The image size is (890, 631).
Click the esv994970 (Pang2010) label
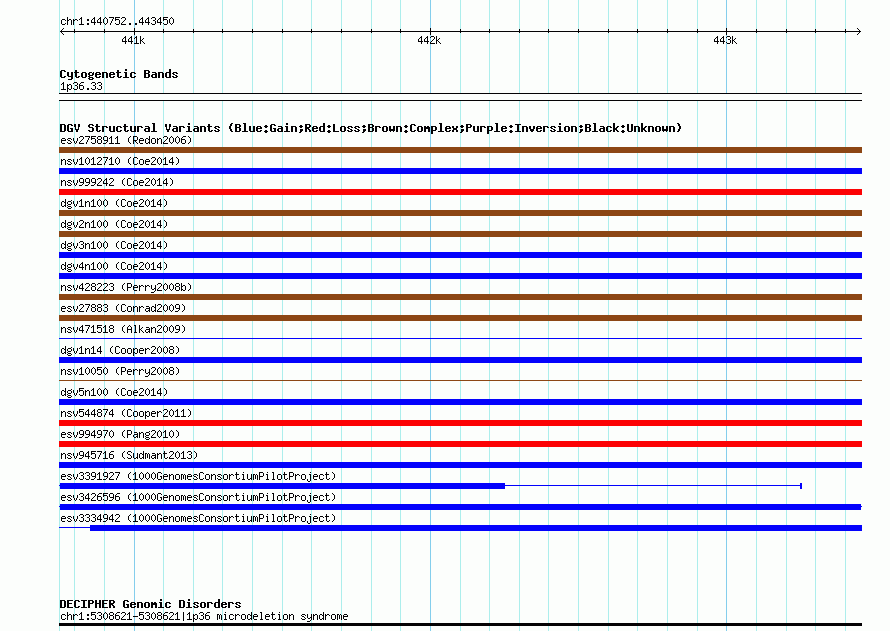click(x=120, y=434)
